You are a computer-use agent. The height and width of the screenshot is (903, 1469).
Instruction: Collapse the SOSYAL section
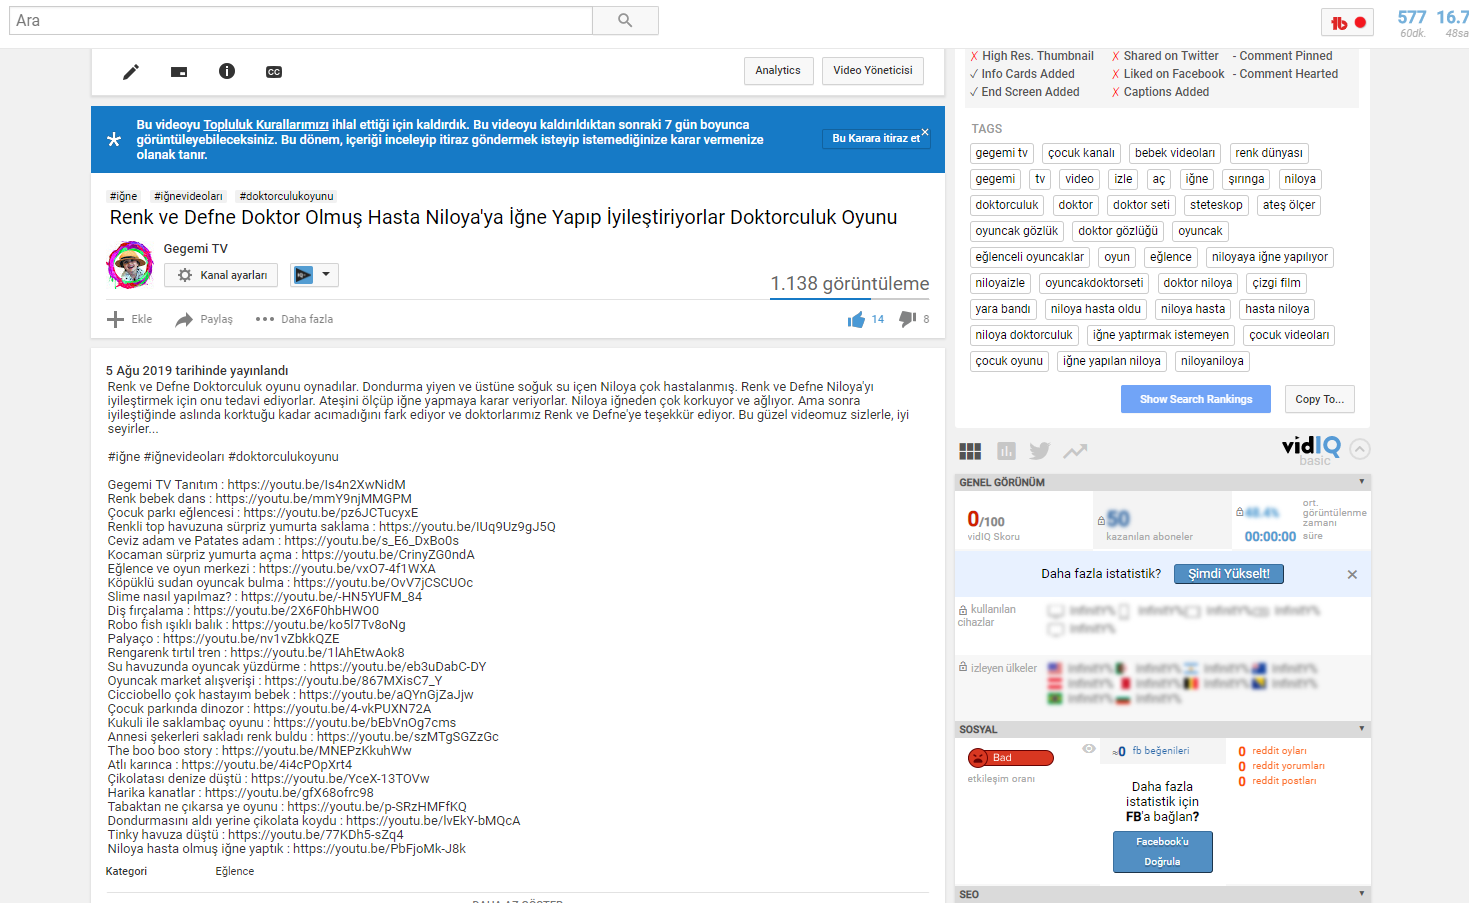1361,729
